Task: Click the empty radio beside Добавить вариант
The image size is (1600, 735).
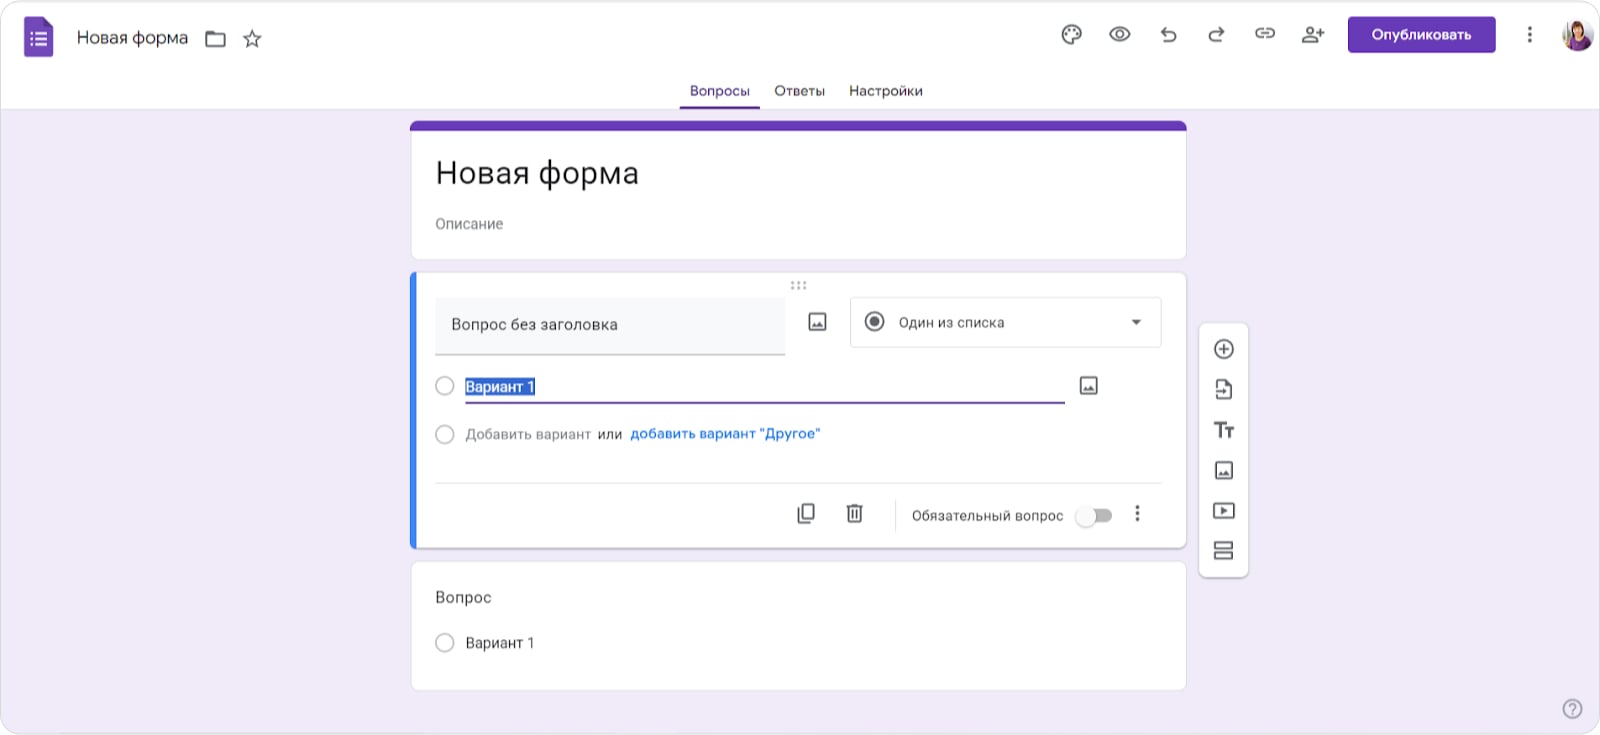Action: 445,434
